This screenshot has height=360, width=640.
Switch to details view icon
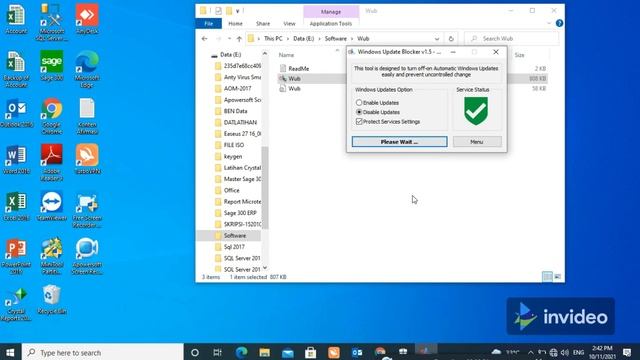point(547,277)
